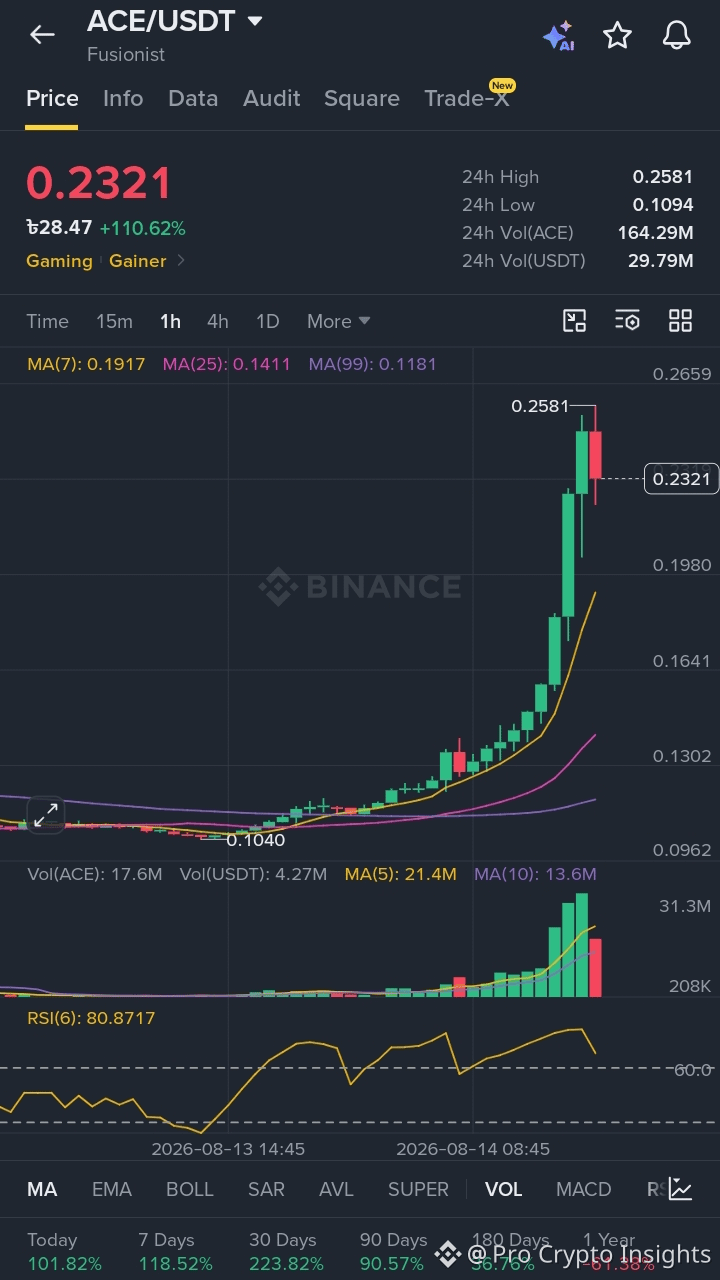Open the chart drawing tools icon
The image size is (720, 1280).
click(574, 321)
